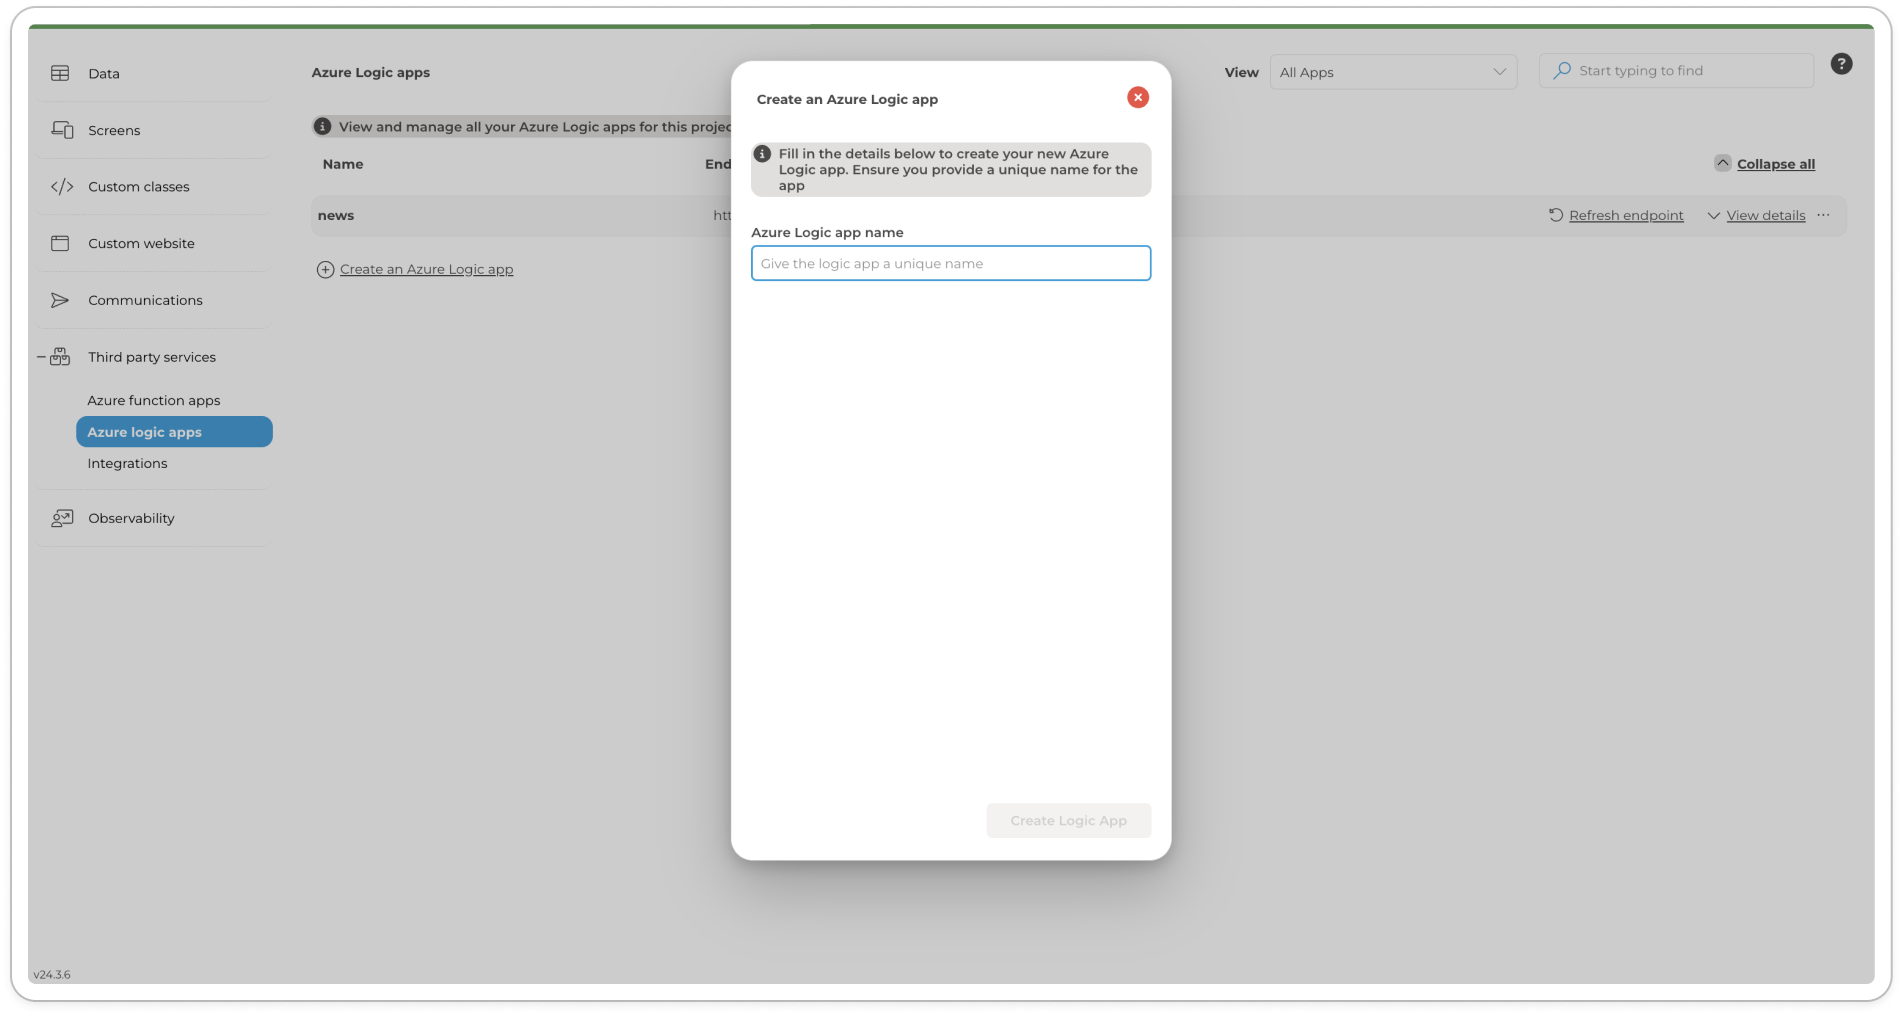Viewport: 1903px width, 1016px height.
Task: Click the v24.3.6 version label
Action: click(x=52, y=975)
